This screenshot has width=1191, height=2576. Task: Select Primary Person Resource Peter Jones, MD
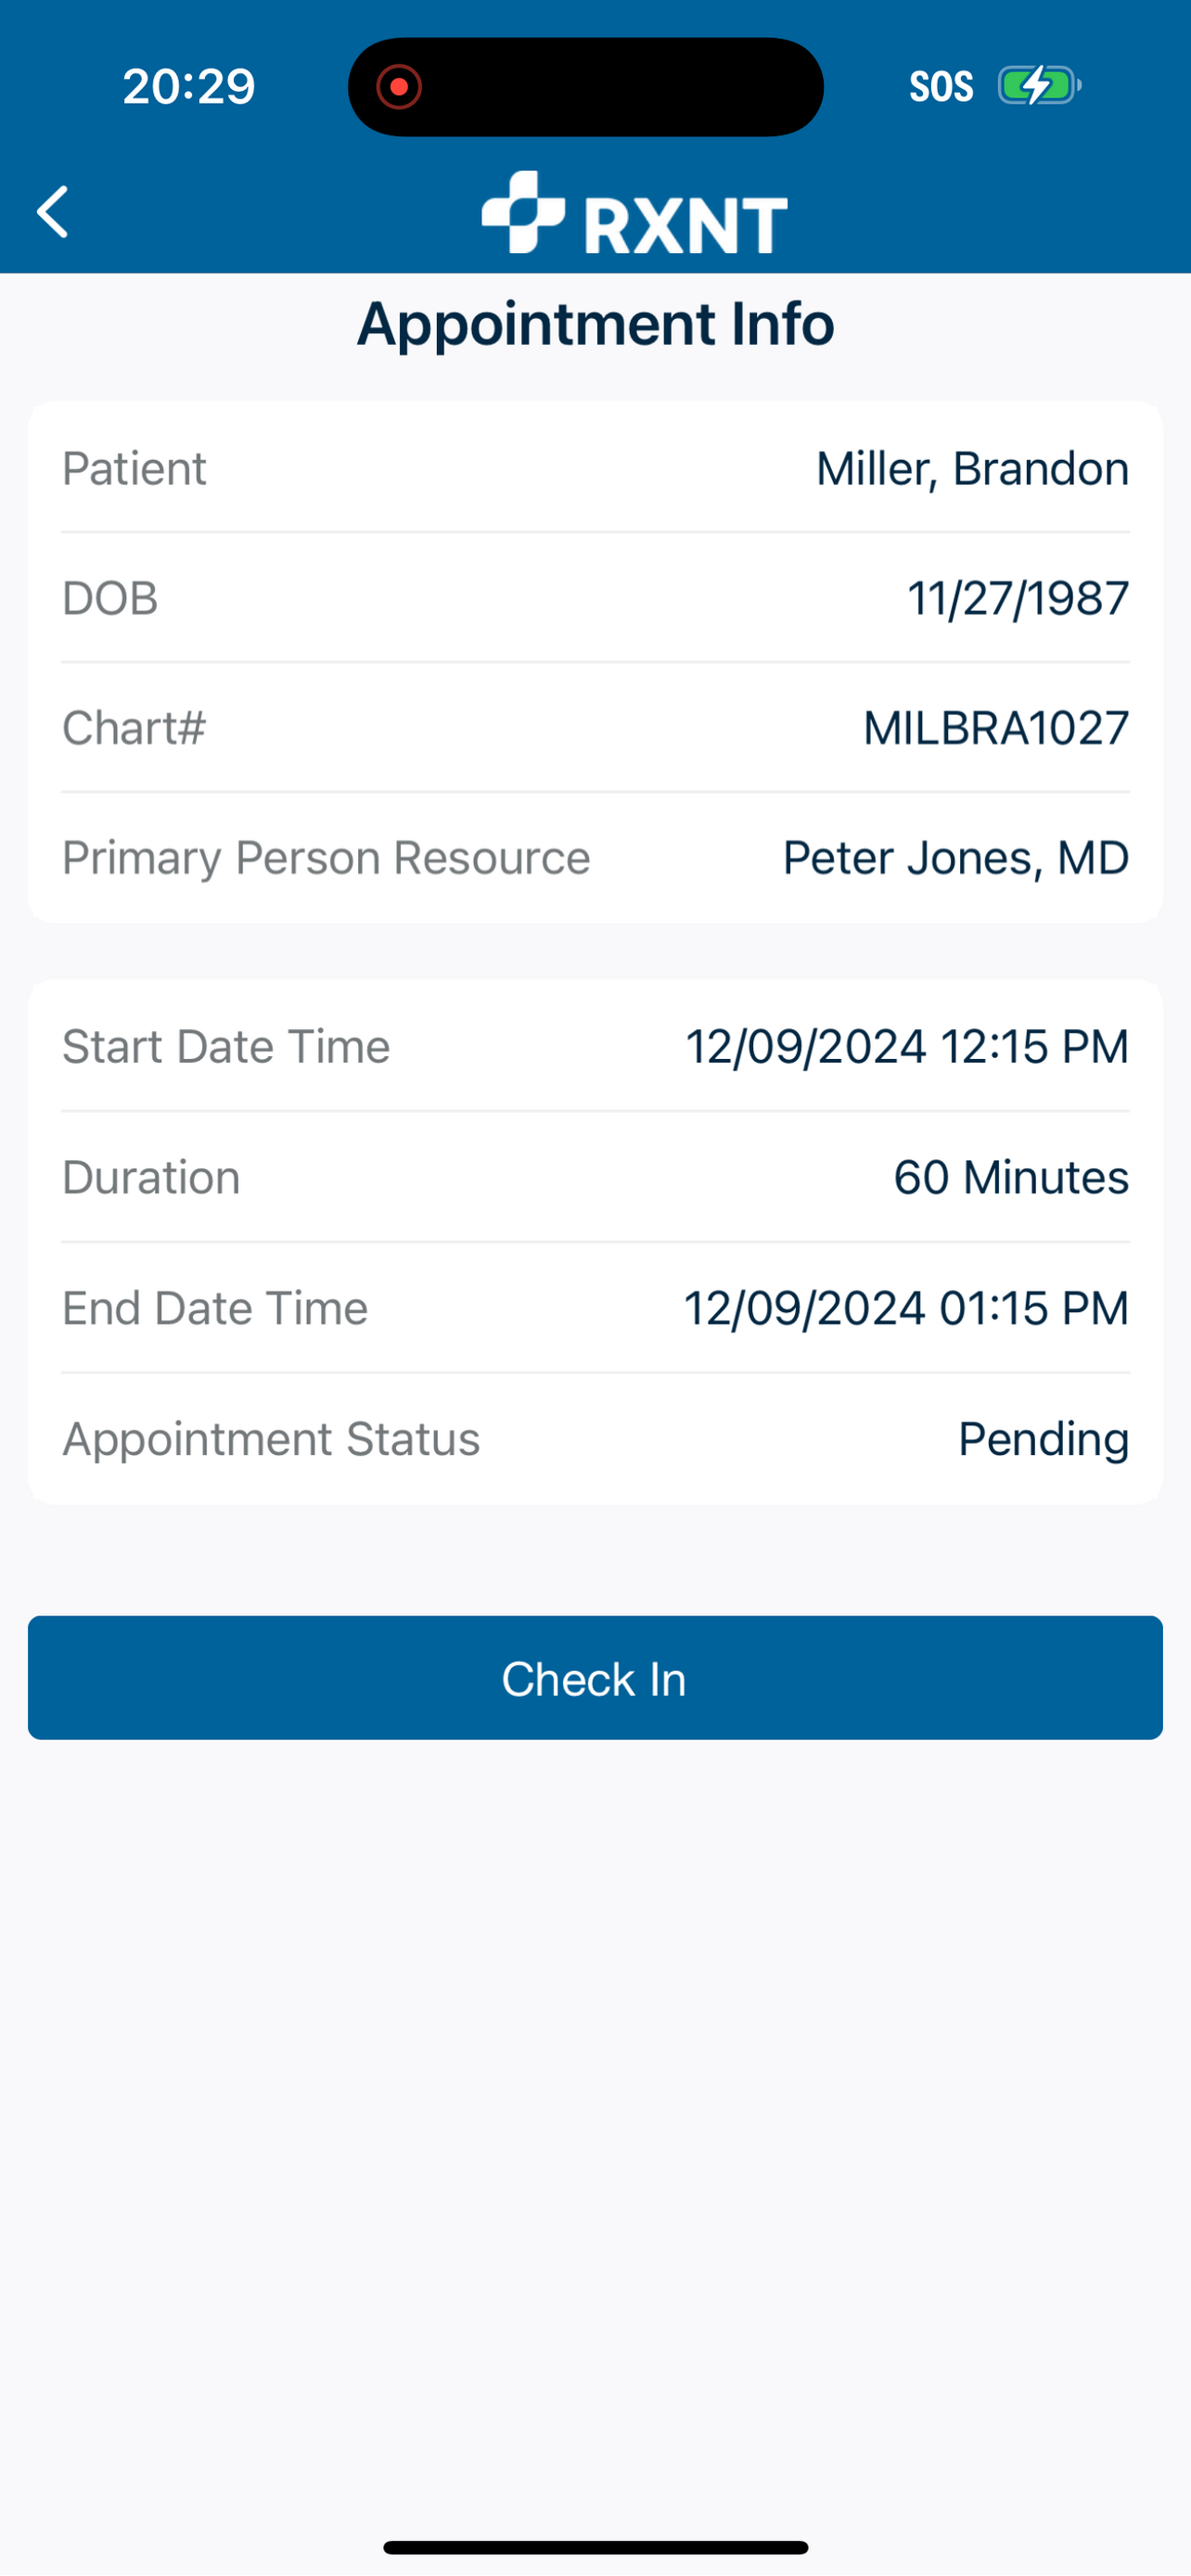tap(595, 858)
